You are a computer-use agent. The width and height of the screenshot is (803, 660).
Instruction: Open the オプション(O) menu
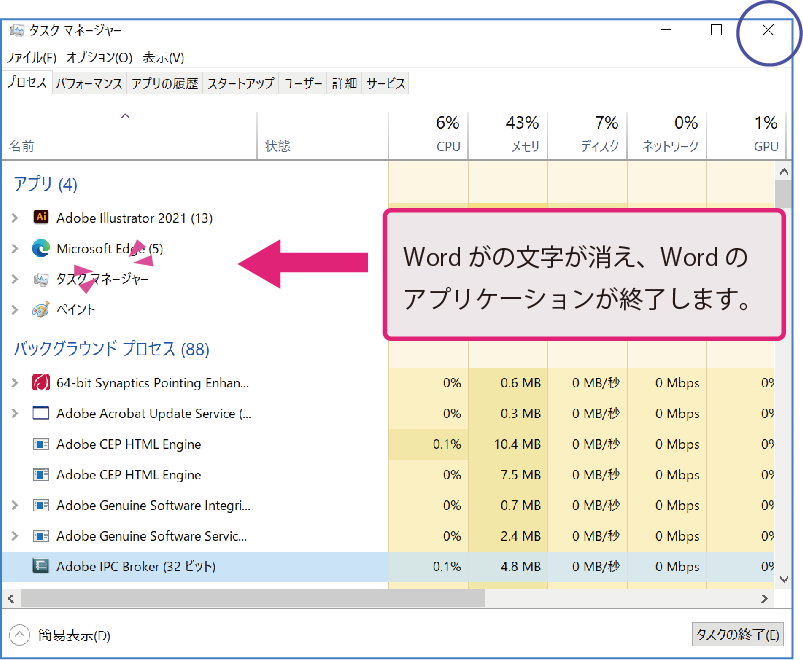coord(99,58)
